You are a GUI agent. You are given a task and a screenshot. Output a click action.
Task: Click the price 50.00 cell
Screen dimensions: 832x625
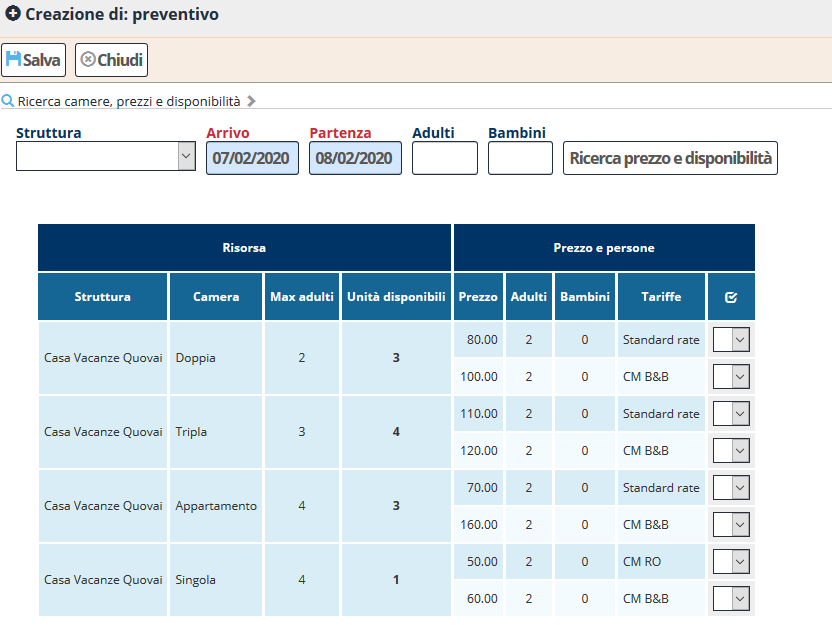(x=478, y=561)
